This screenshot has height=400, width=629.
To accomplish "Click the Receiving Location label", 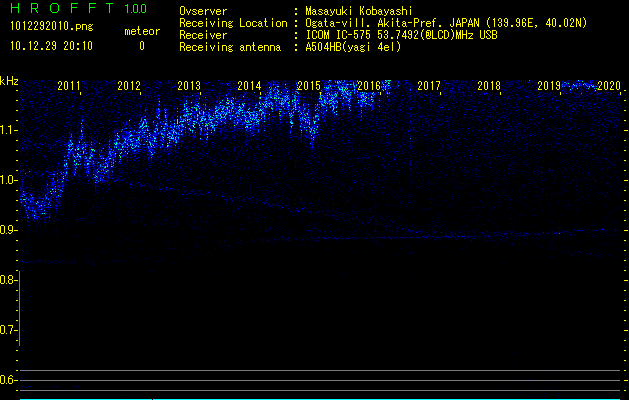I will click(233, 23).
